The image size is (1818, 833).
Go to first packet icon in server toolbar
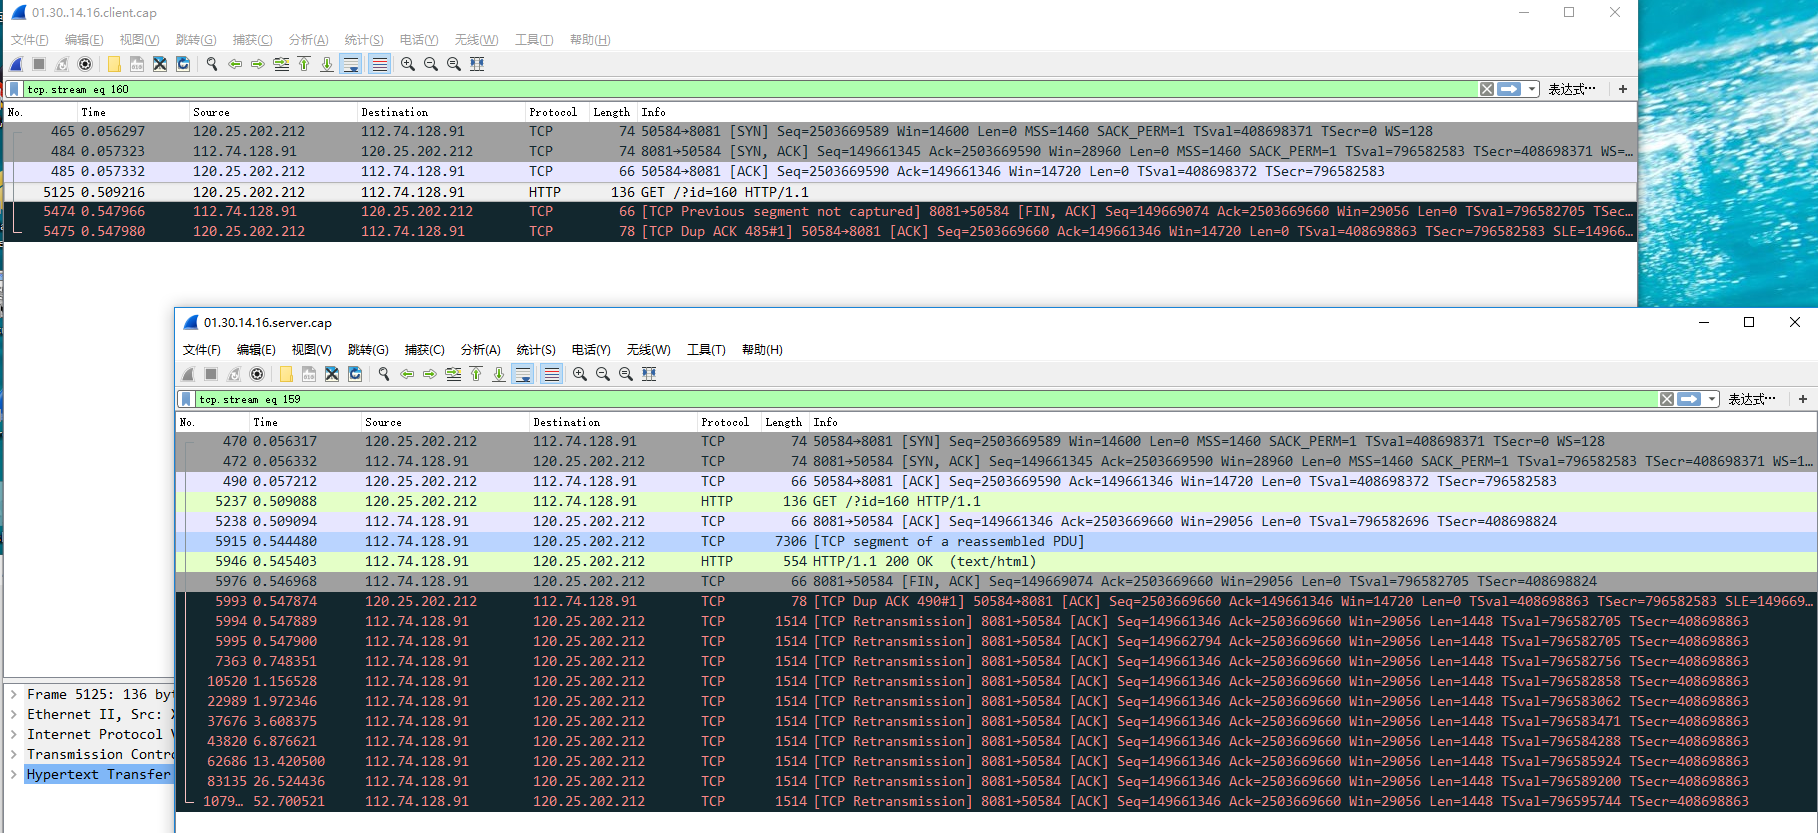point(476,374)
